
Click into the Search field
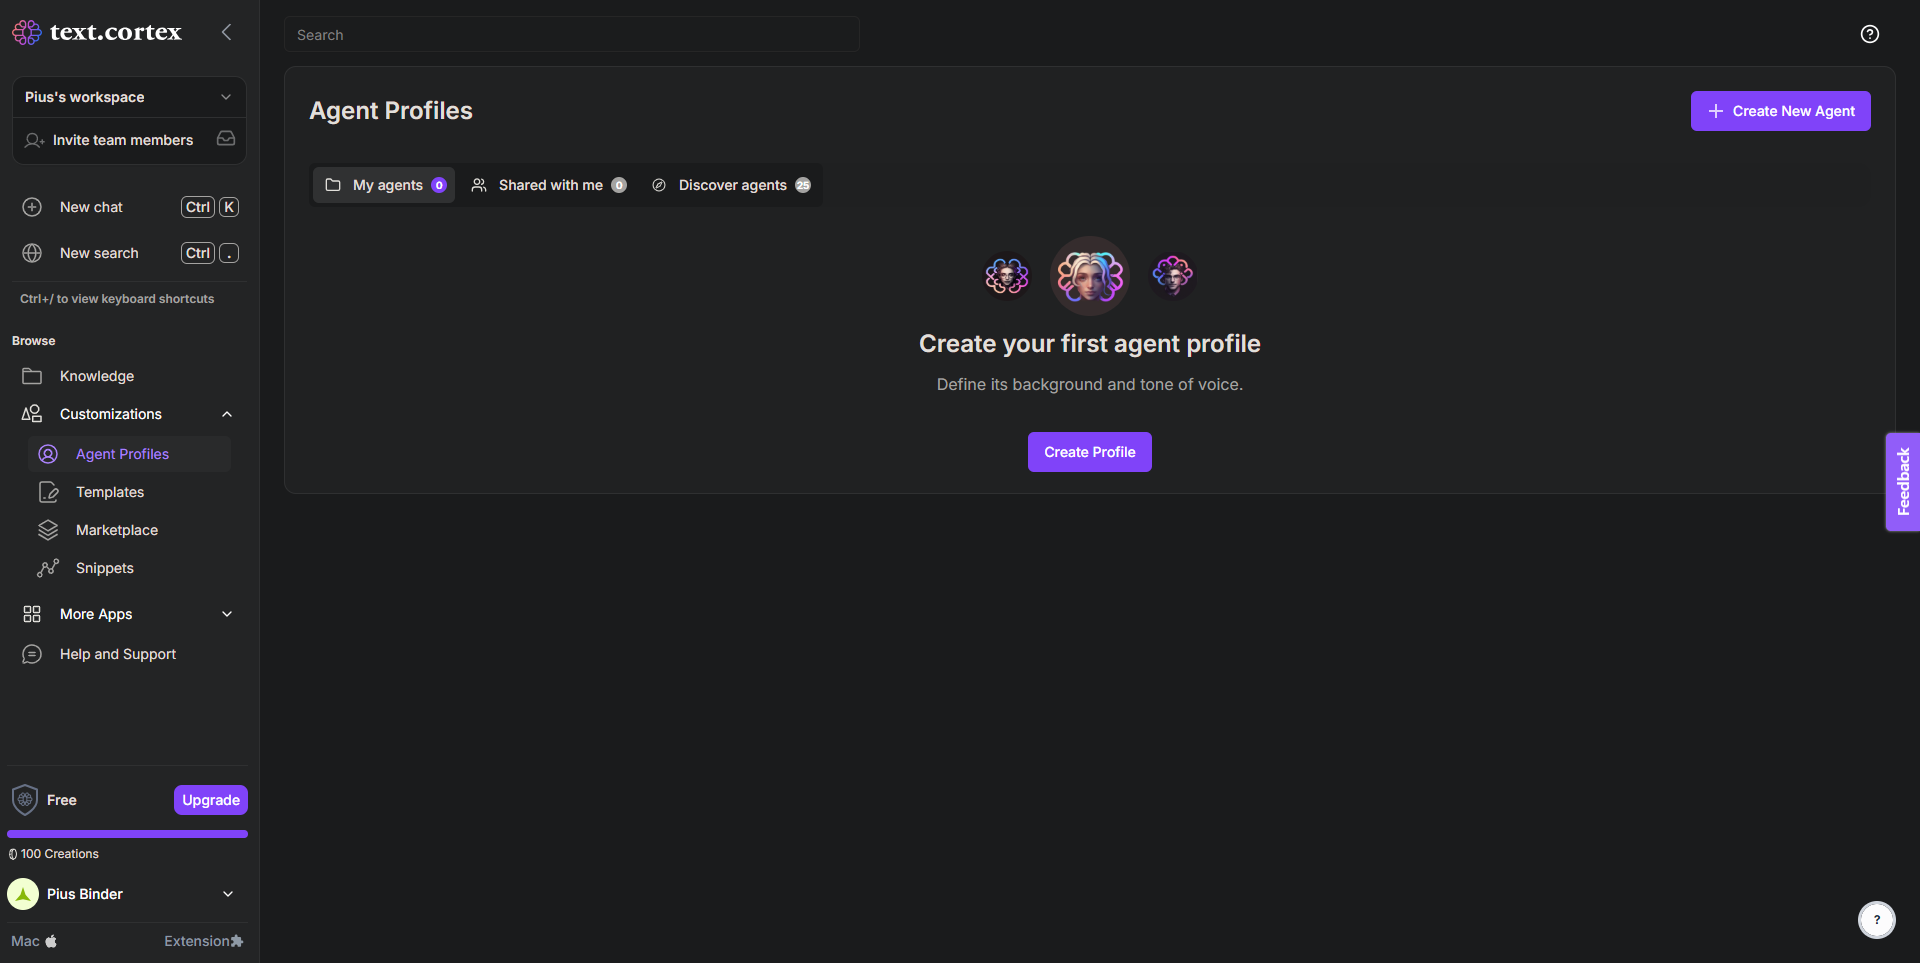pos(571,35)
